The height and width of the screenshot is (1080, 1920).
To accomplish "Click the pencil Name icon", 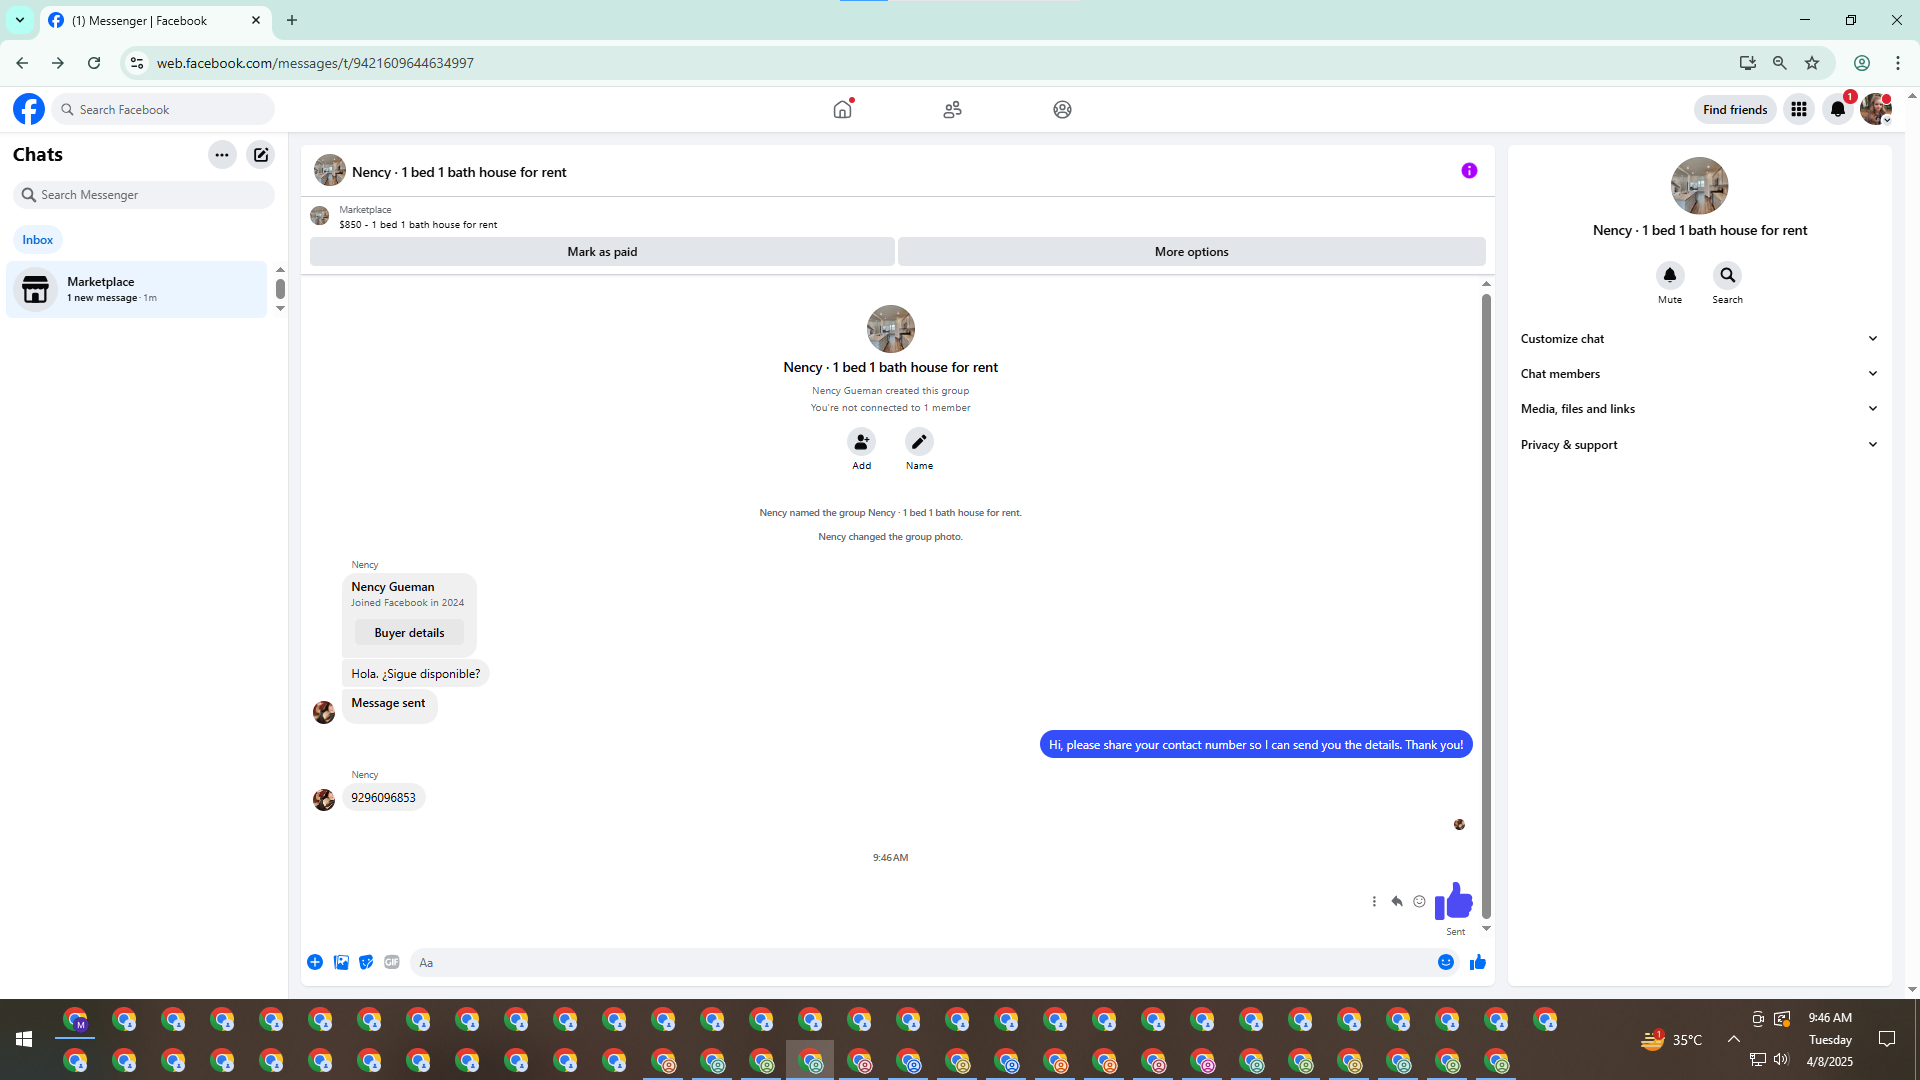I will pos(919,442).
